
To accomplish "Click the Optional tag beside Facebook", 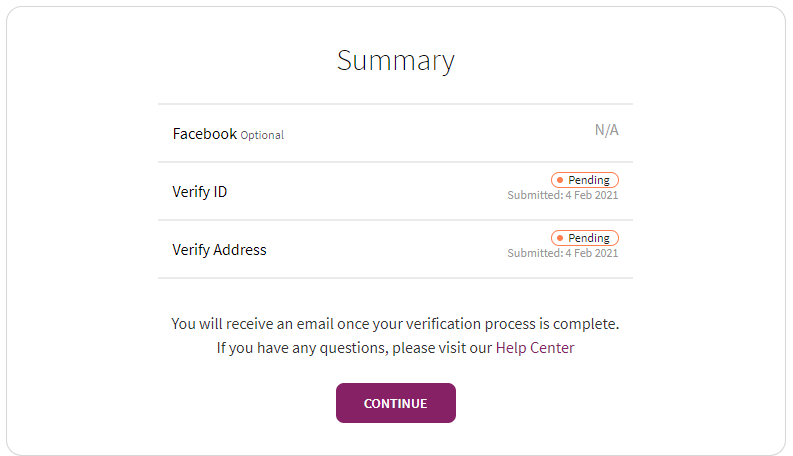I will pos(262,135).
